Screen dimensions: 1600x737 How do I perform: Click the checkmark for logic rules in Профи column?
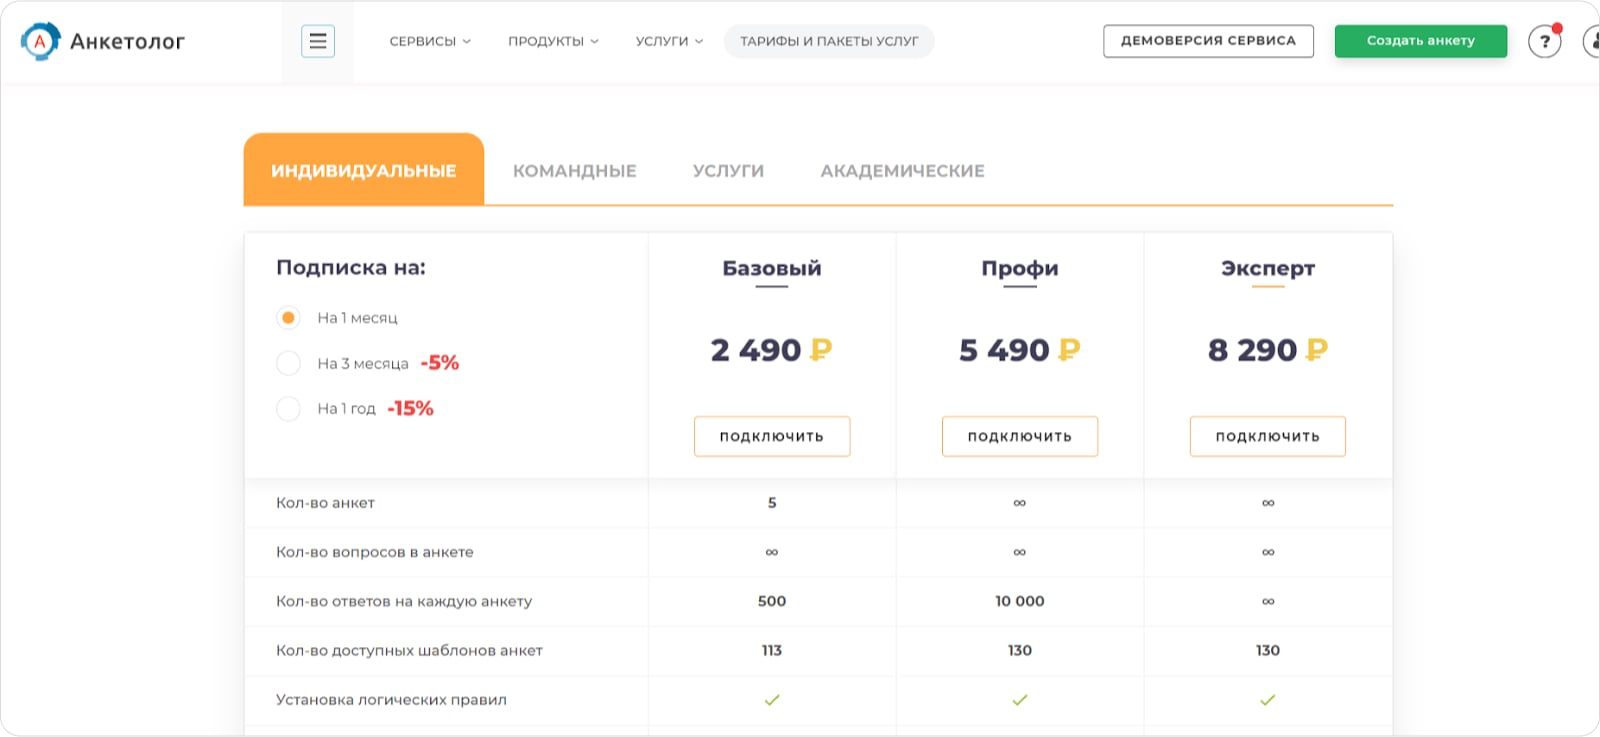[x=1019, y=700]
